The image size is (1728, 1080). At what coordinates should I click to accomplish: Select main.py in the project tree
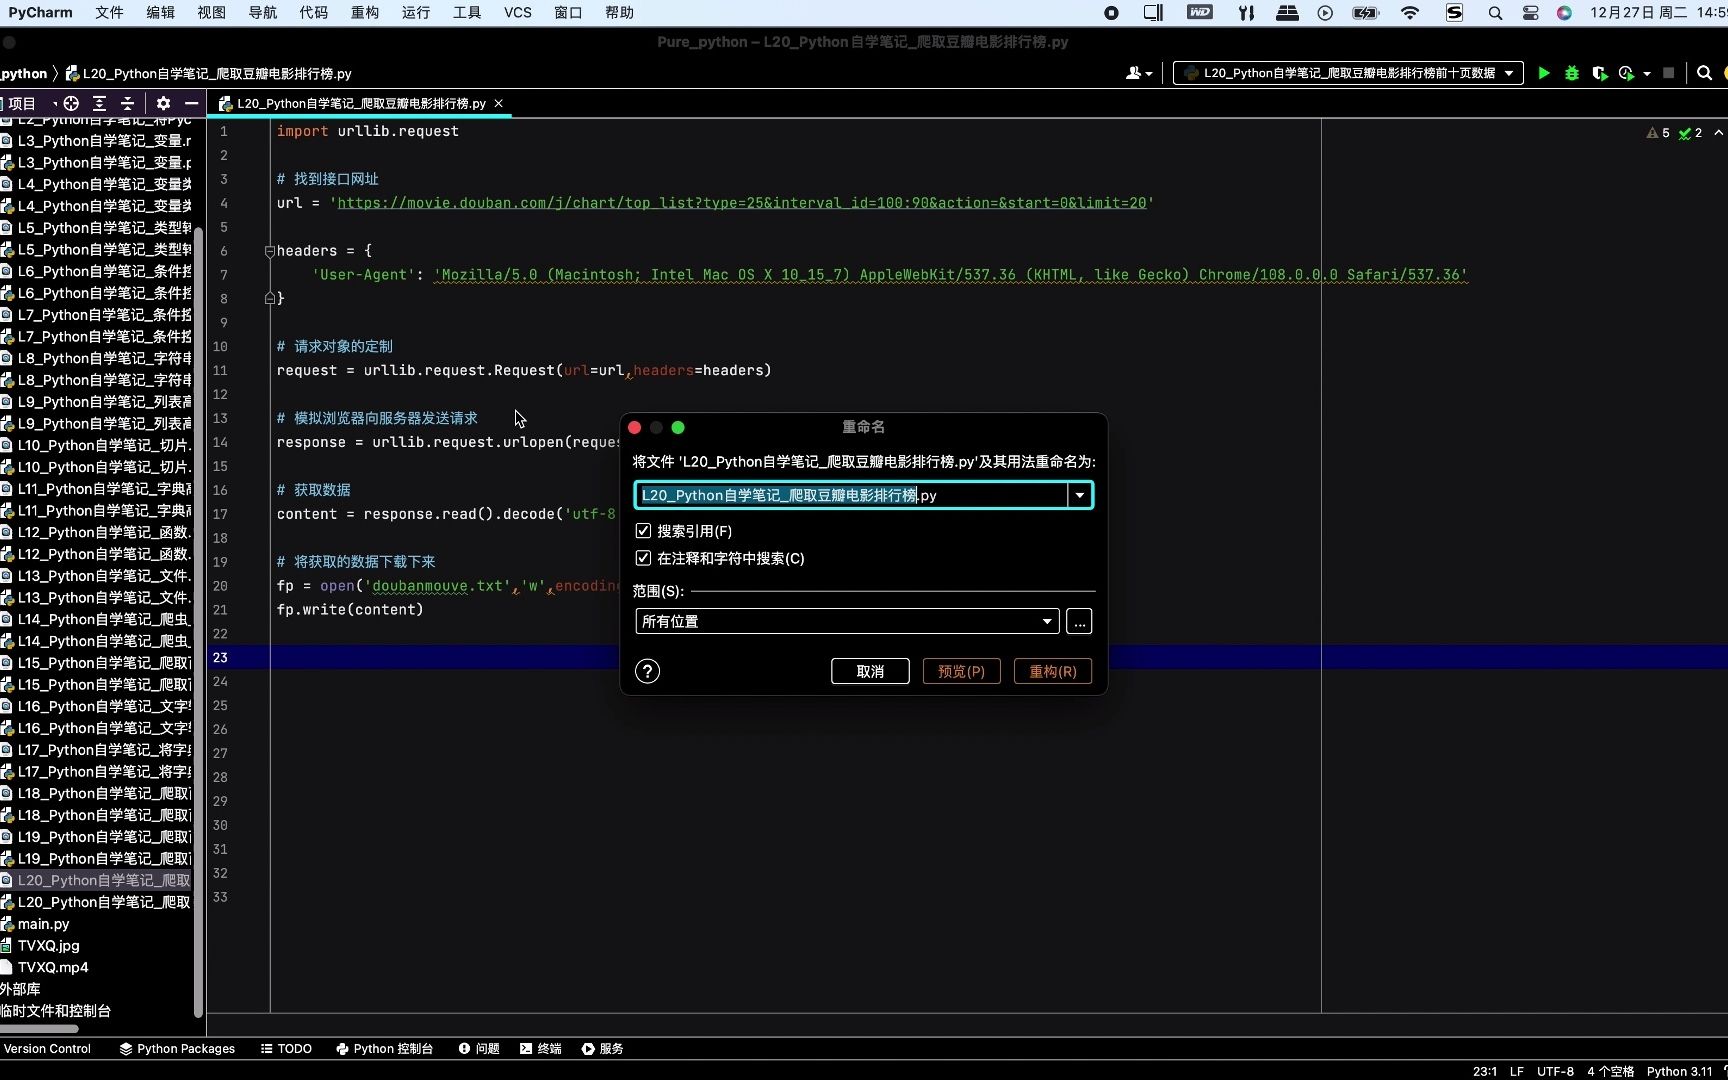point(43,924)
